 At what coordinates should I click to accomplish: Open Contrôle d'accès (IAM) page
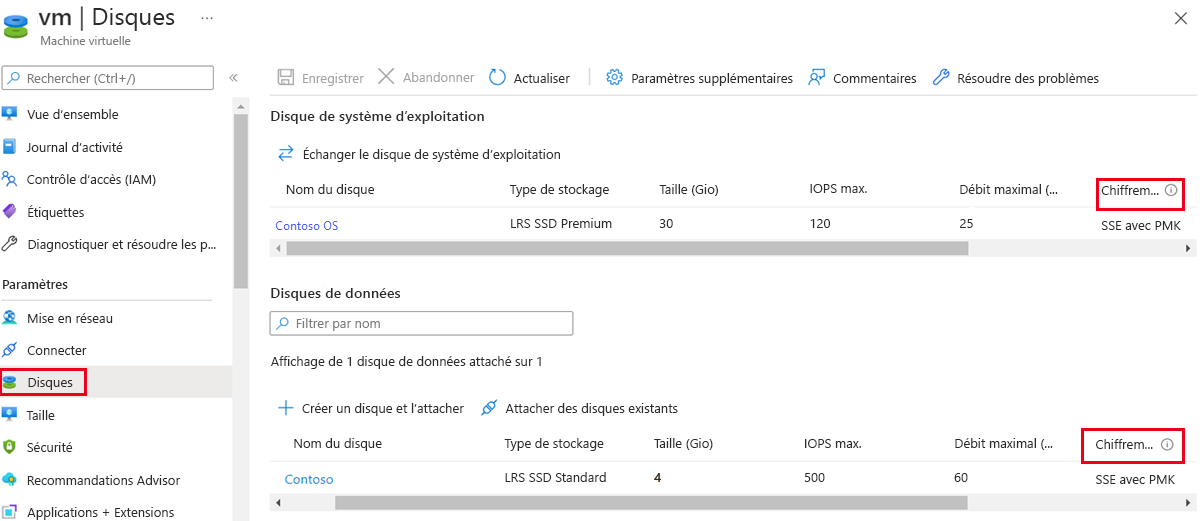tap(91, 179)
